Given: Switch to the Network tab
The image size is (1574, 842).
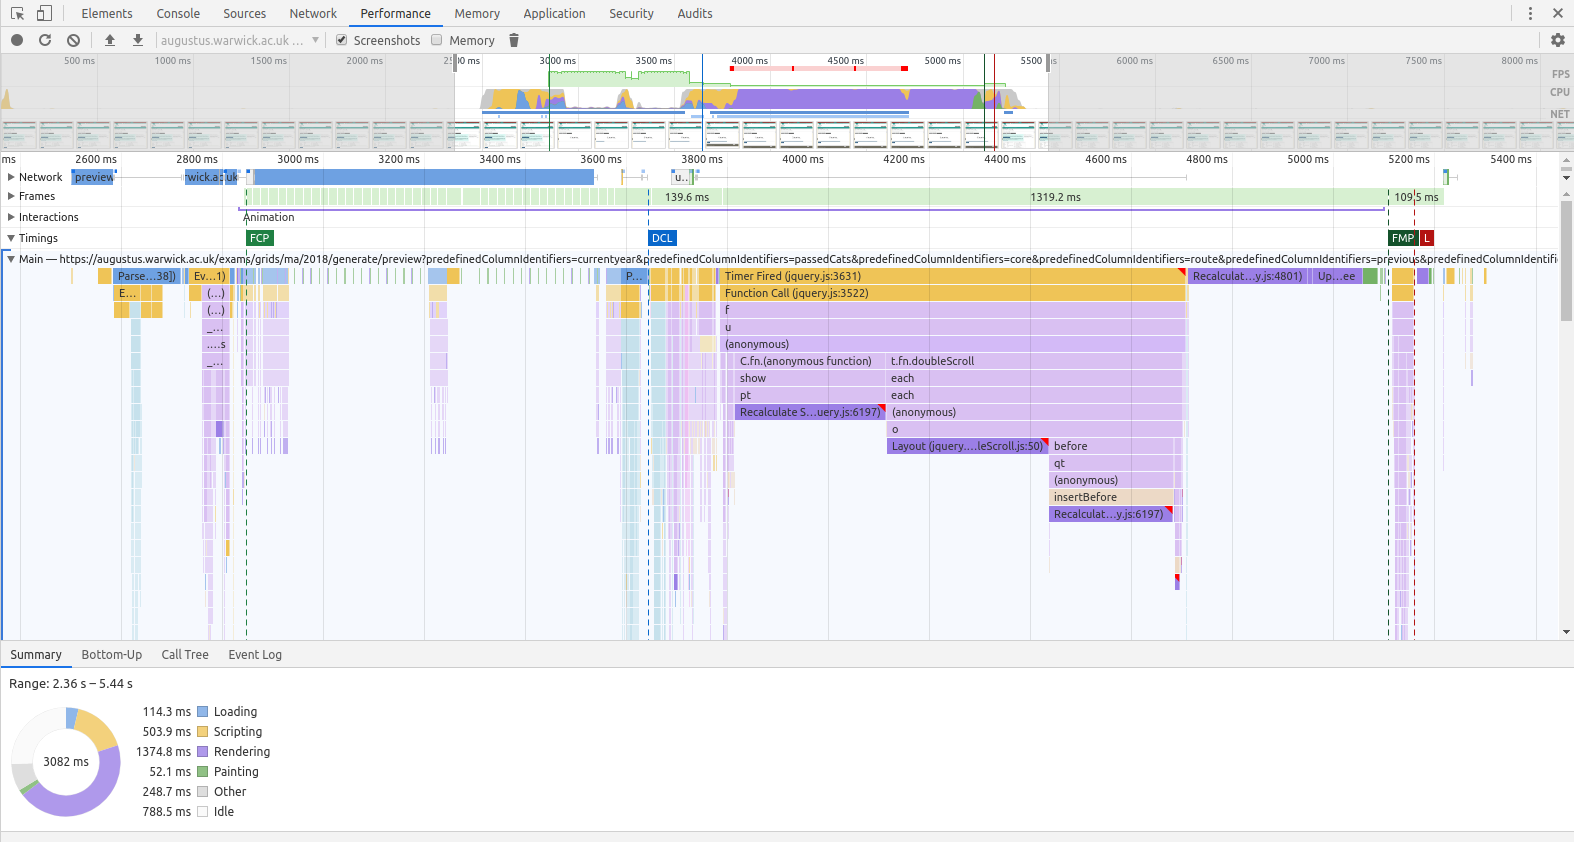Looking at the screenshot, I should click(x=313, y=13).
